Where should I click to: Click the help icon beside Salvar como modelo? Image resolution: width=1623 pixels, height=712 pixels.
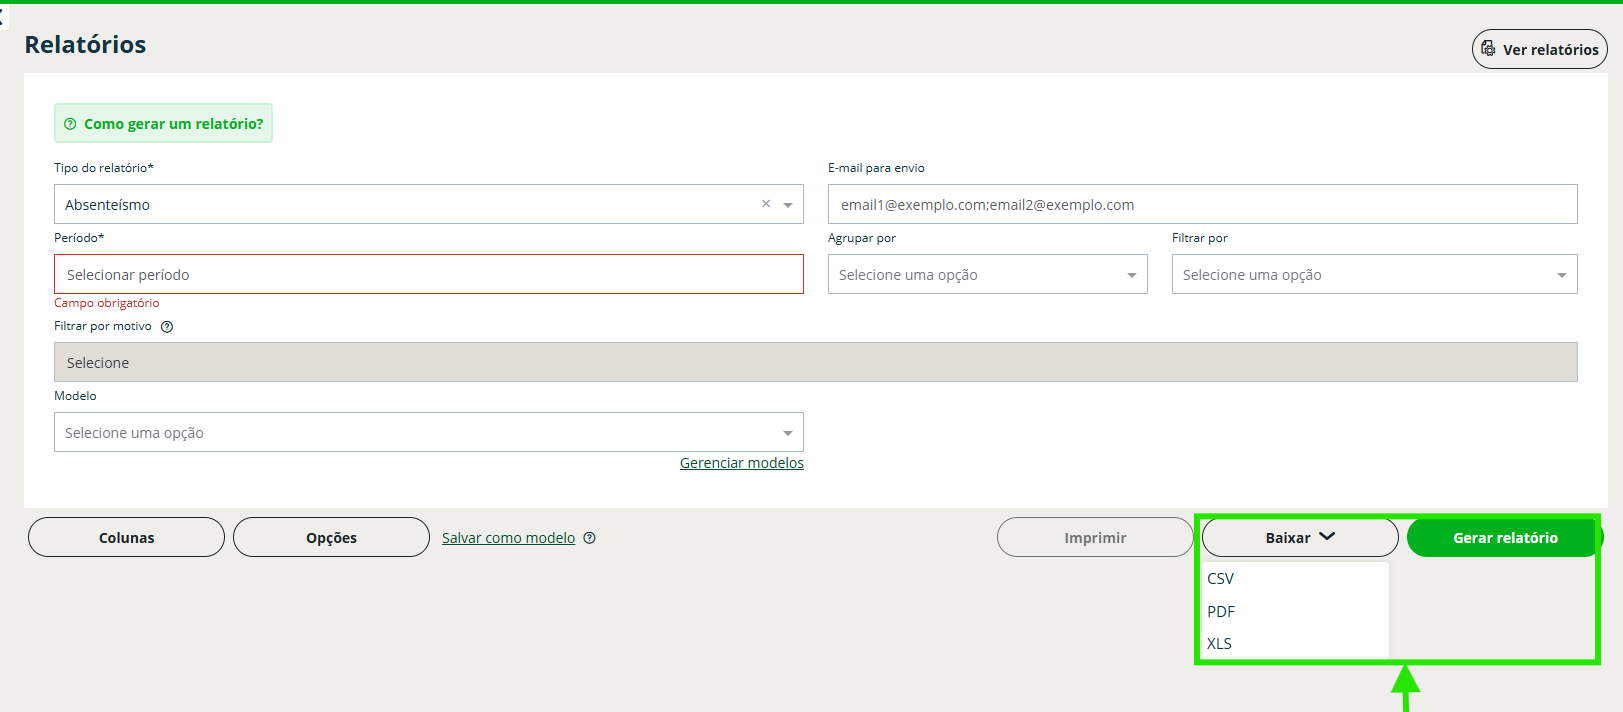coord(590,538)
